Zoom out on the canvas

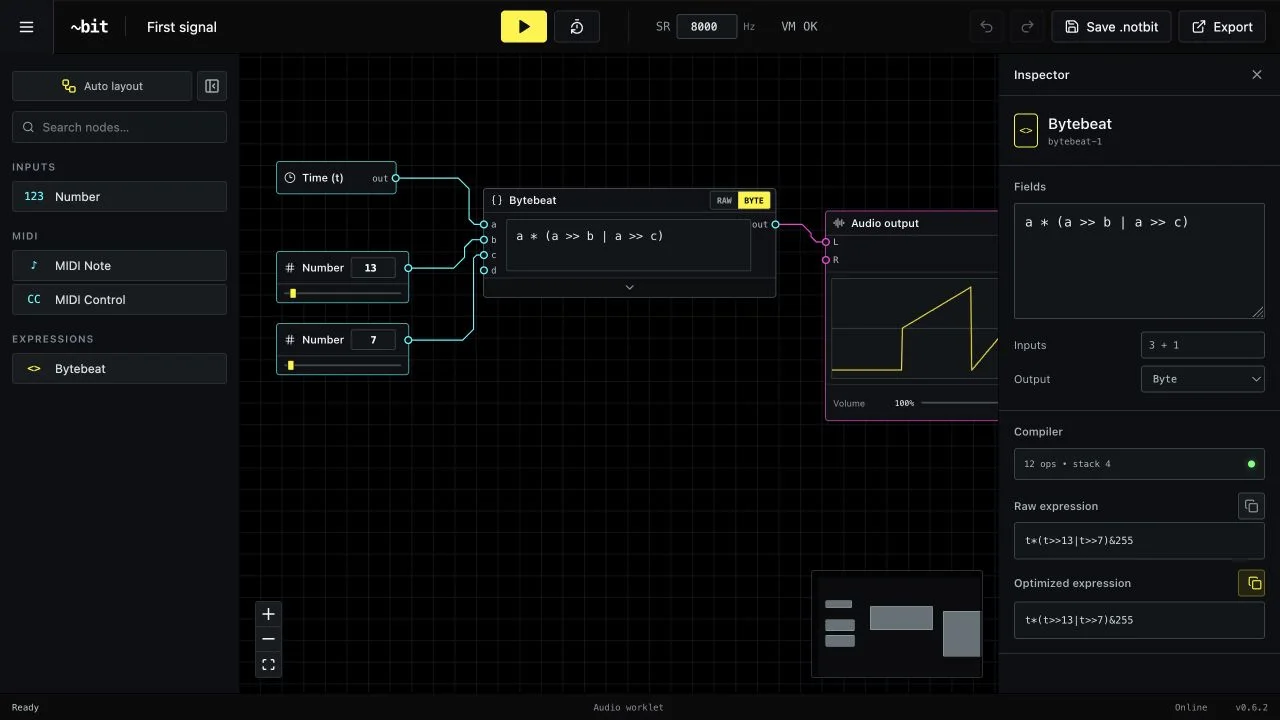[x=268, y=639]
